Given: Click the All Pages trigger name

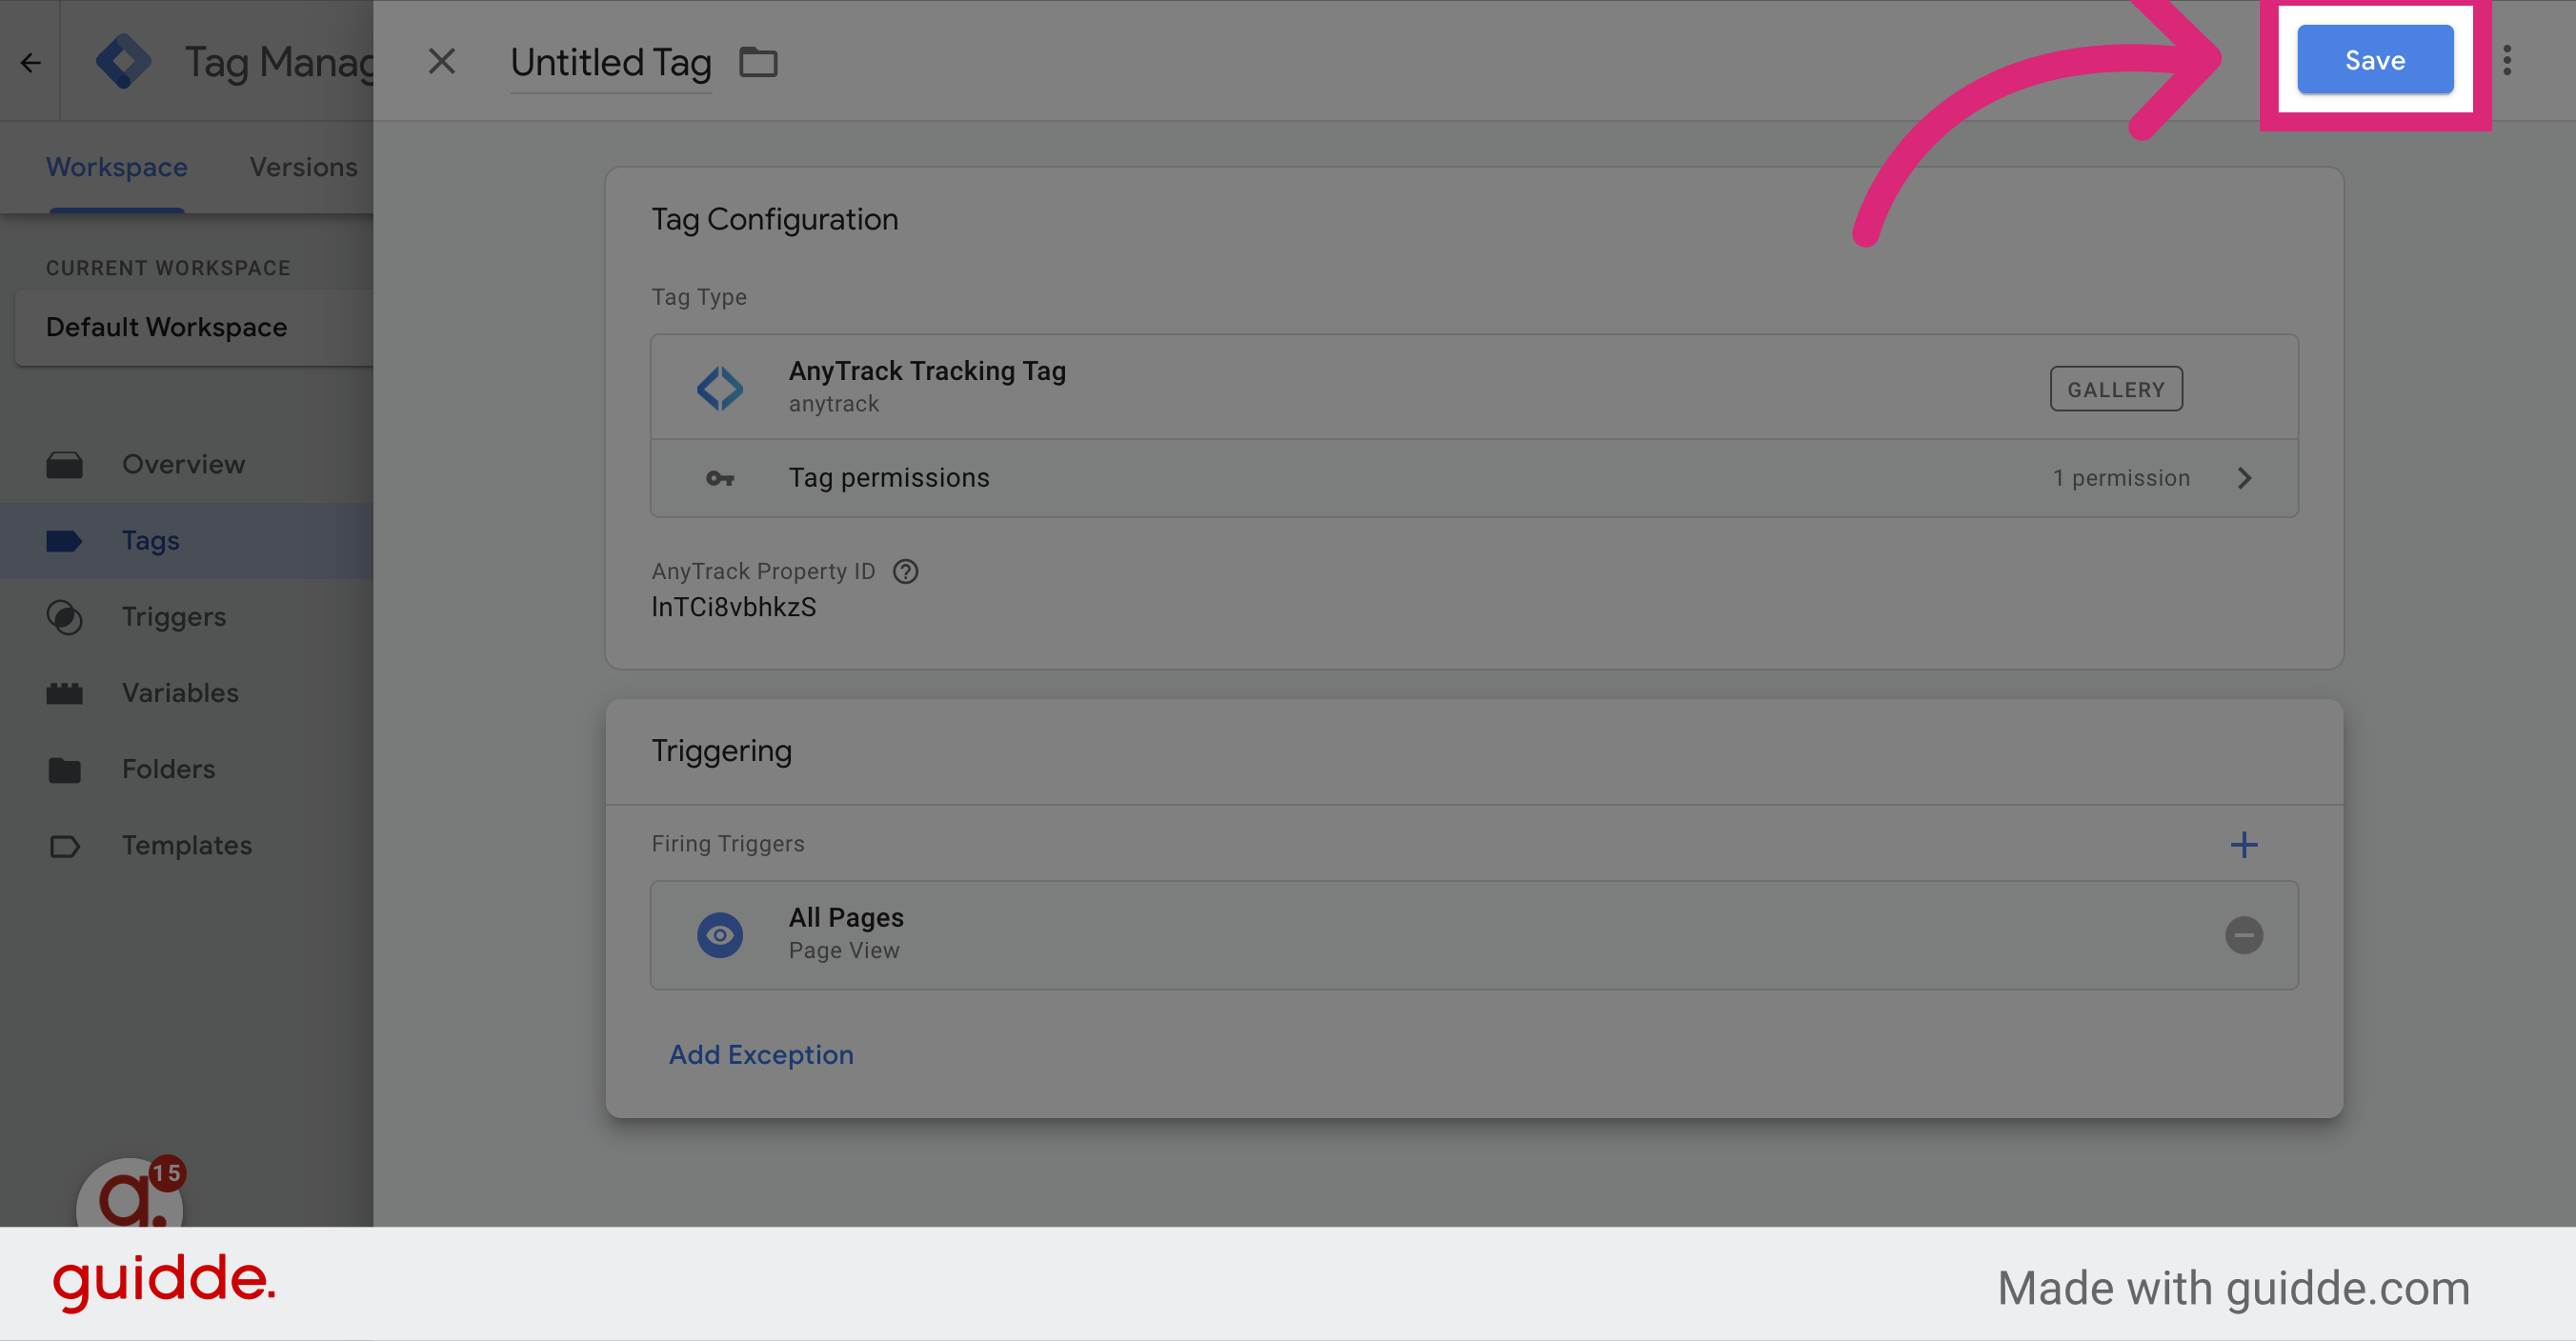Looking at the screenshot, I should tap(846, 917).
